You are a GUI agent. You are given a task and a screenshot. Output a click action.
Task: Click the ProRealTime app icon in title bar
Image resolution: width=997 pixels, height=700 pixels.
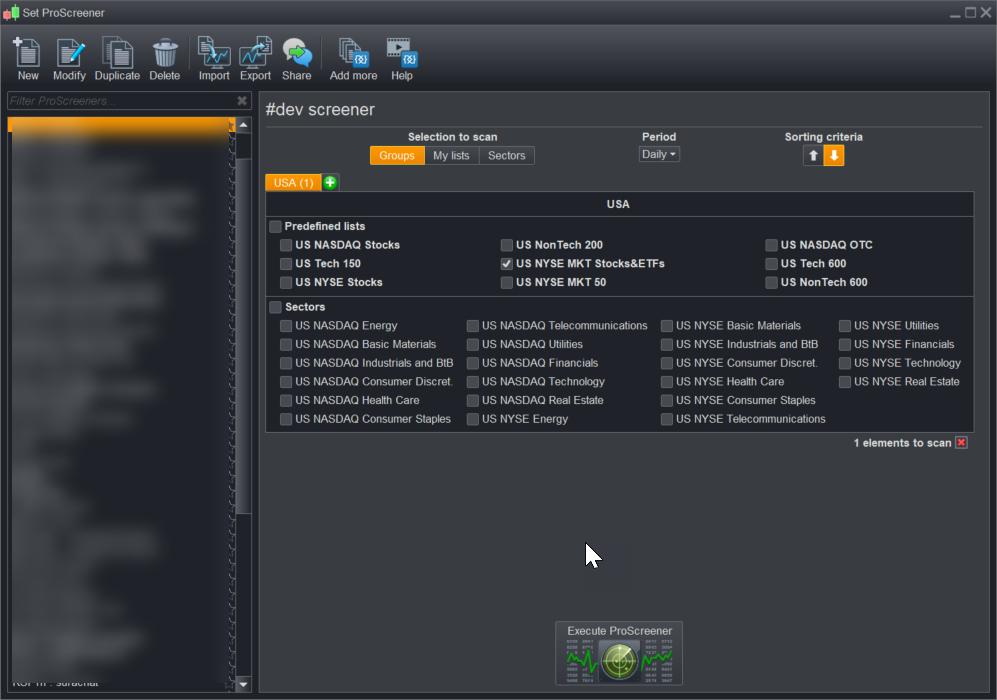point(11,13)
